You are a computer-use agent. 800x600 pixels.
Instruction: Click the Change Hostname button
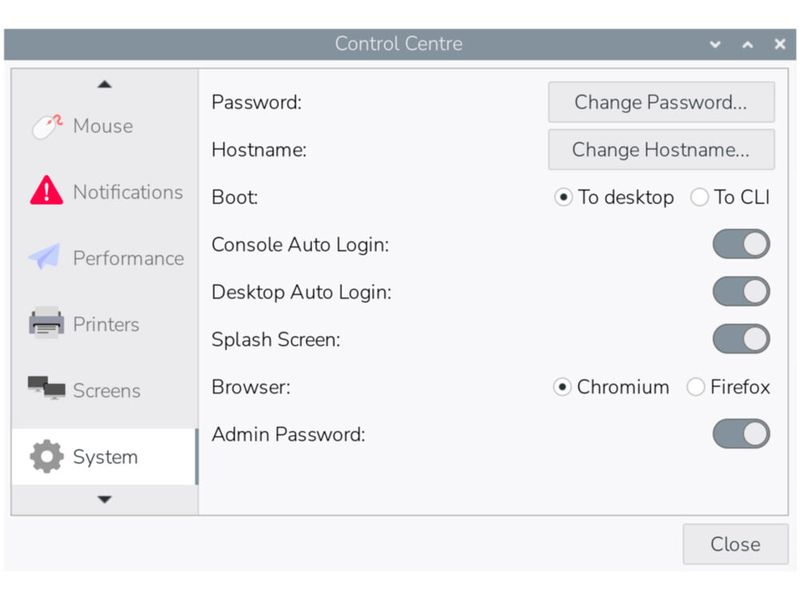click(661, 149)
